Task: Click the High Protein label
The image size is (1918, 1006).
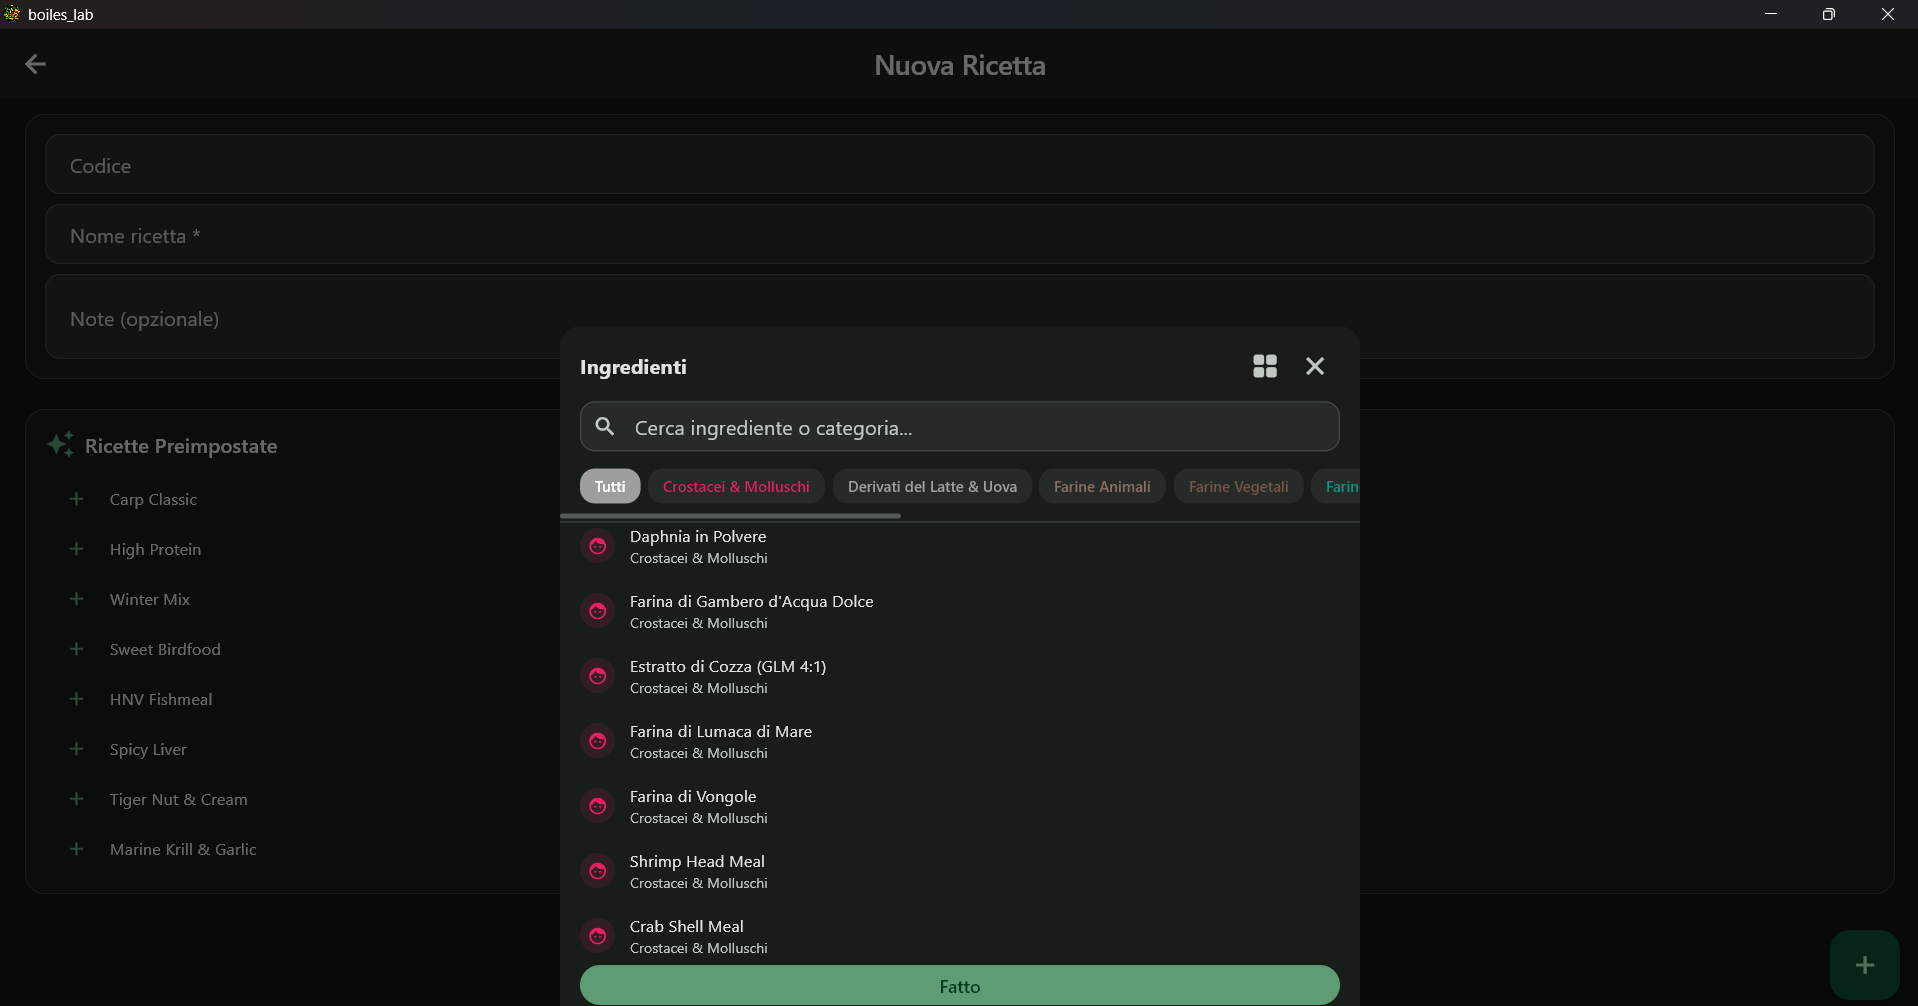Action: (155, 549)
